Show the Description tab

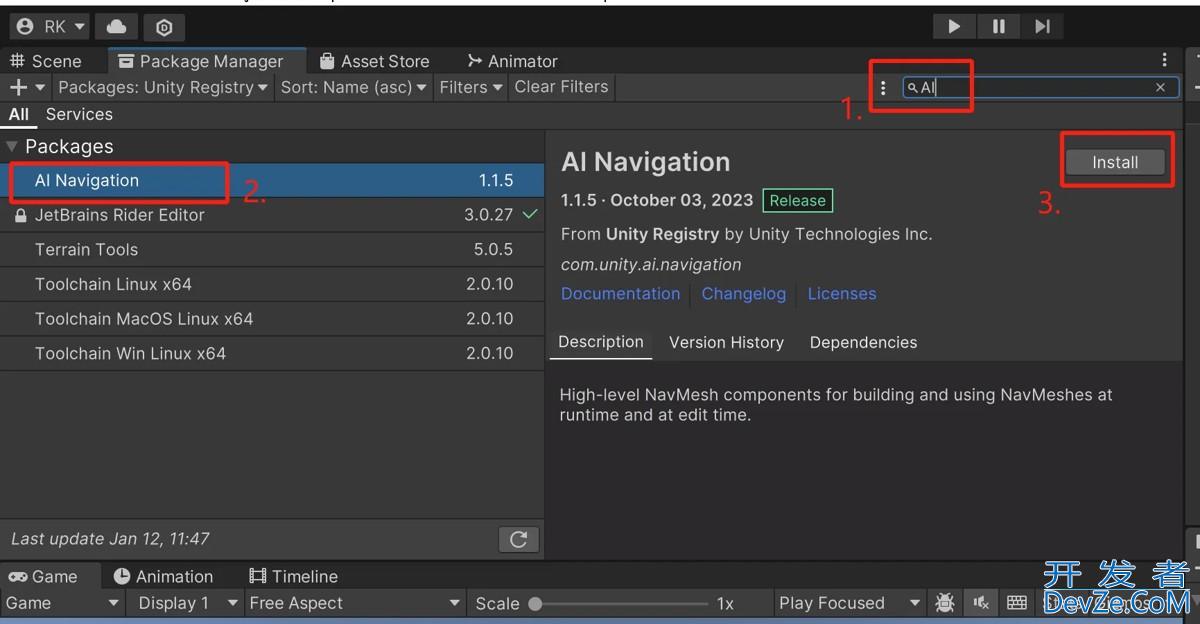[601, 342]
